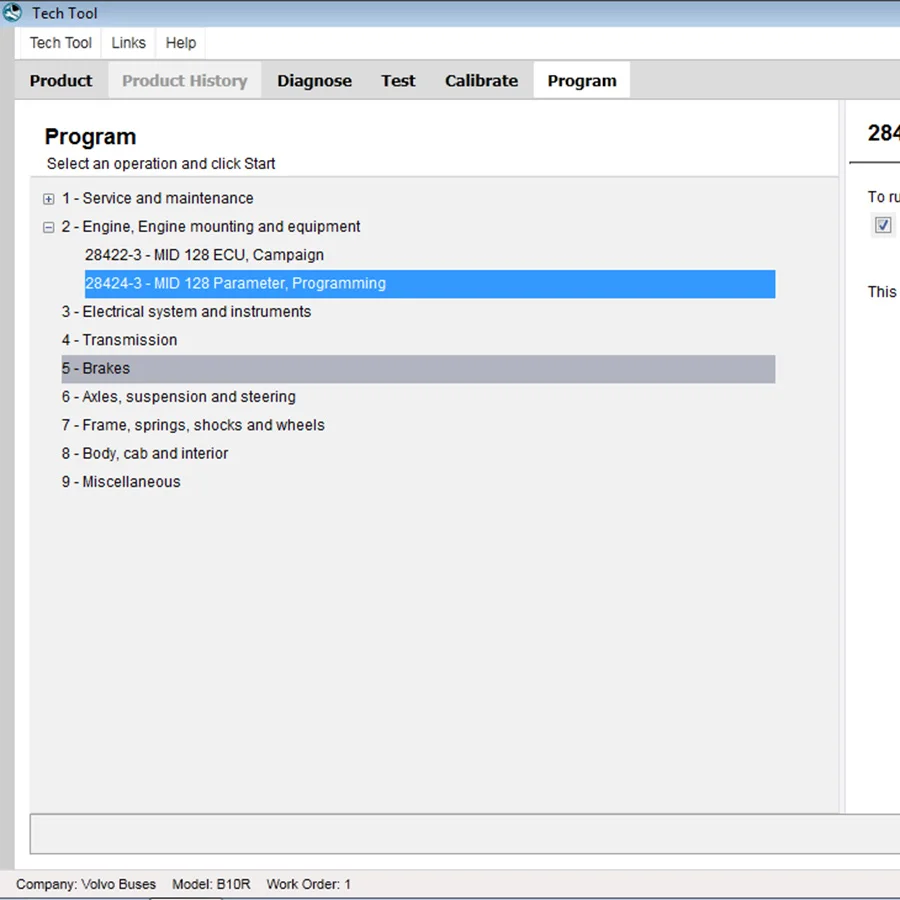Open the Links menu

[x=129, y=43]
